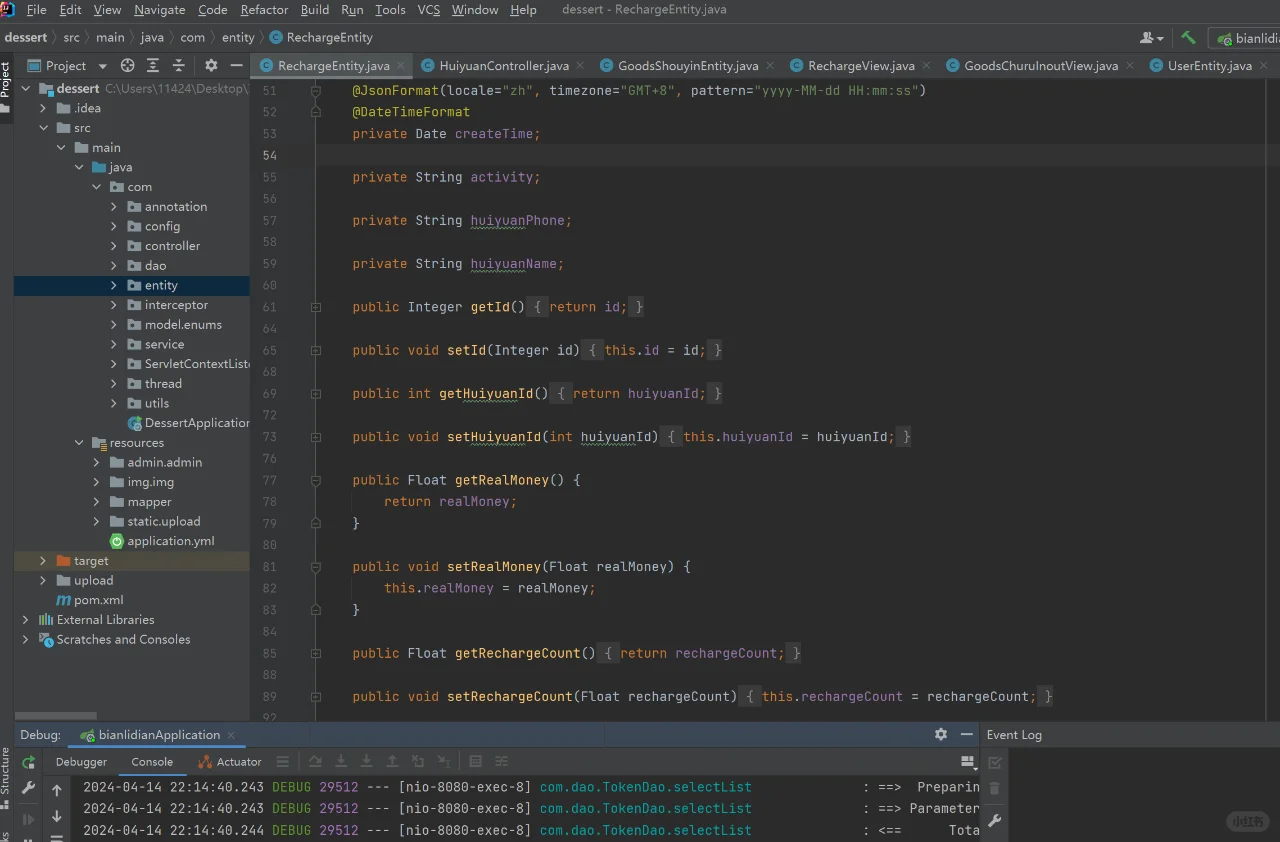Expand the target folder
The image size is (1280, 842).
click(42, 561)
